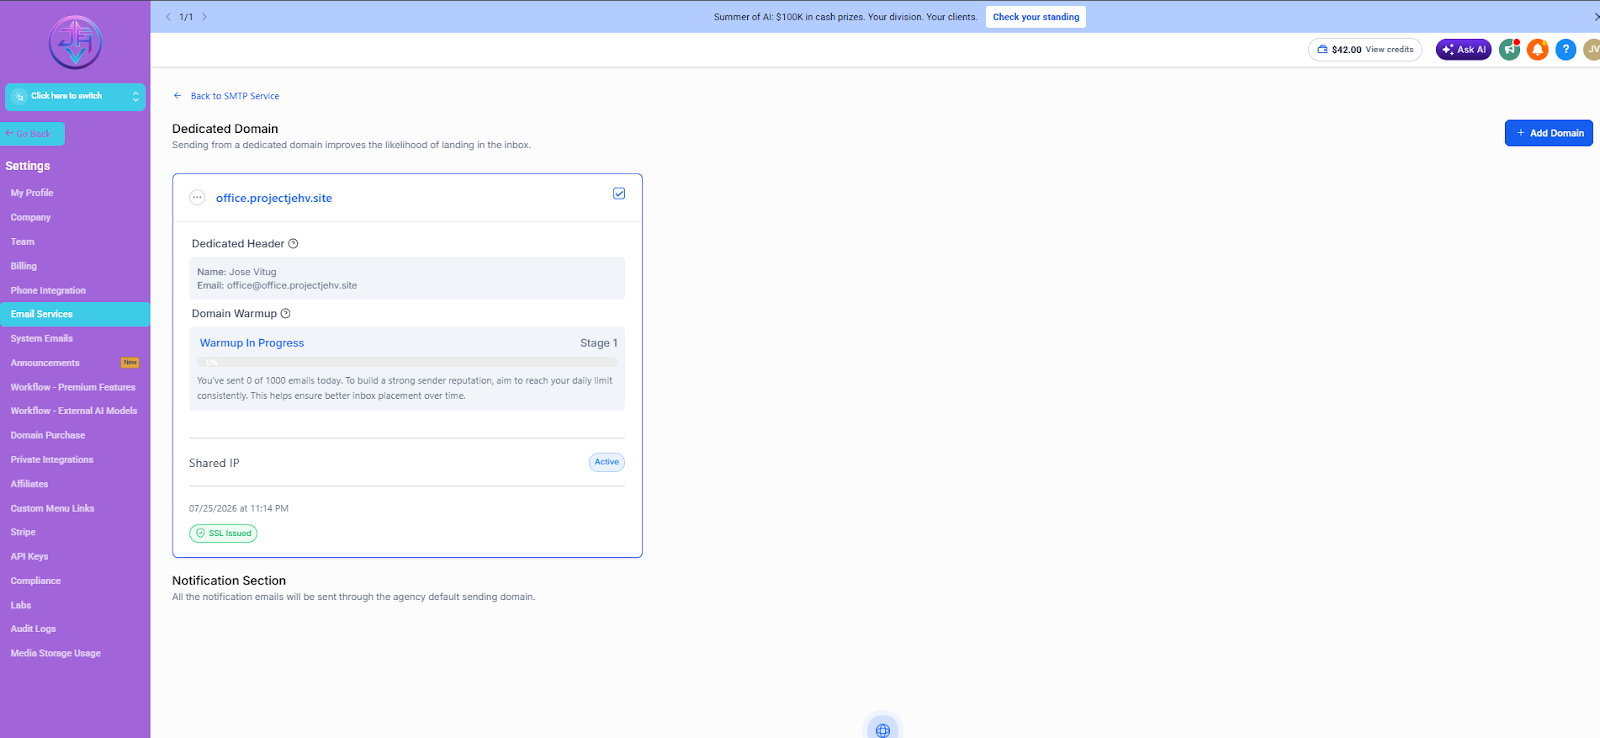
Task: Open Audit Logs settings
Action: pos(33,629)
